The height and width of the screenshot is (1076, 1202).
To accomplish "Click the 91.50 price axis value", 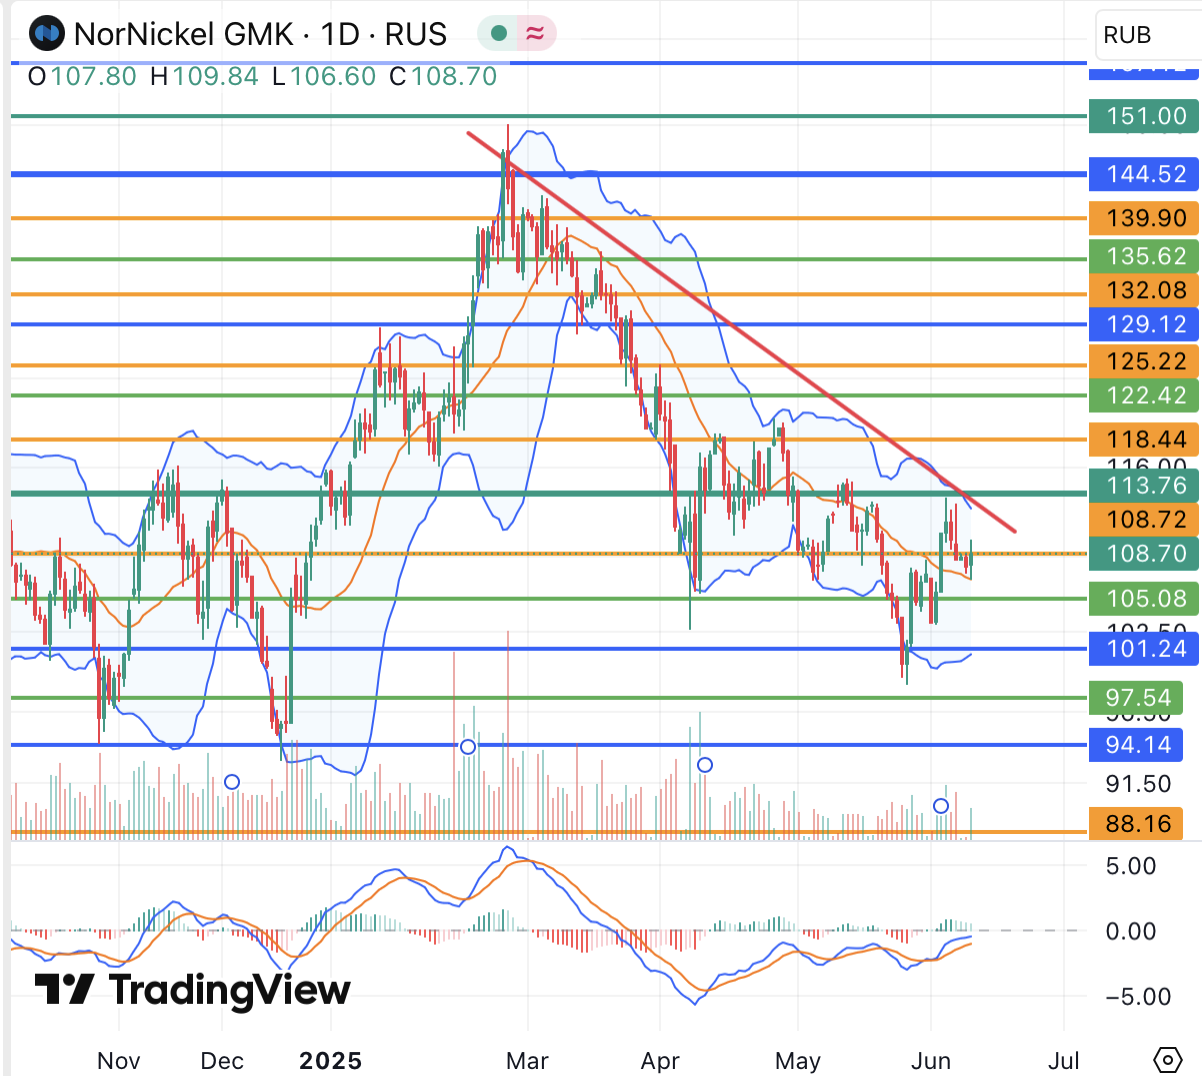I will (1138, 784).
